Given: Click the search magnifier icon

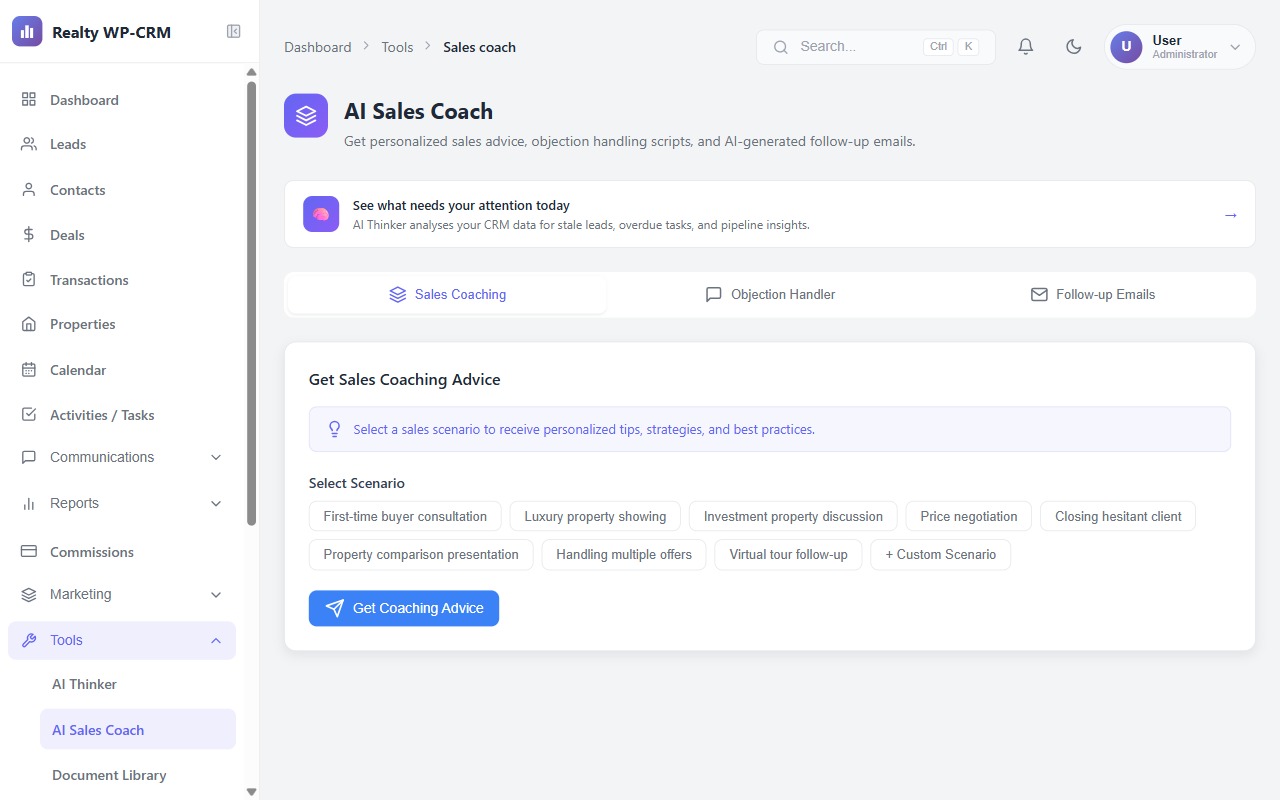Looking at the screenshot, I should coord(782,47).
